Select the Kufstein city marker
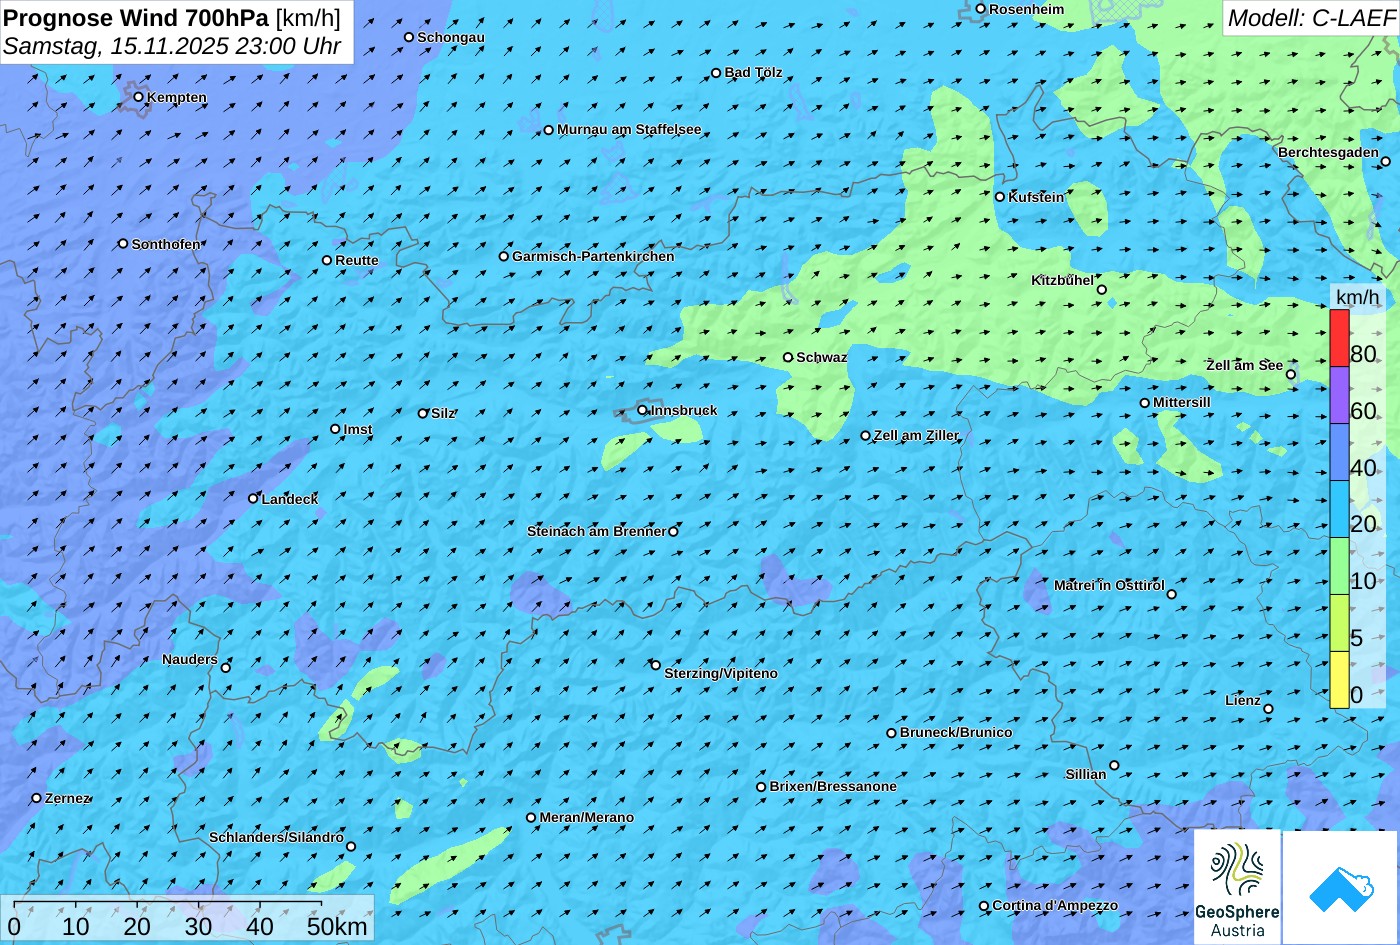Image resolution: width=1400 pixels, height=945 pixels. 1000,197
